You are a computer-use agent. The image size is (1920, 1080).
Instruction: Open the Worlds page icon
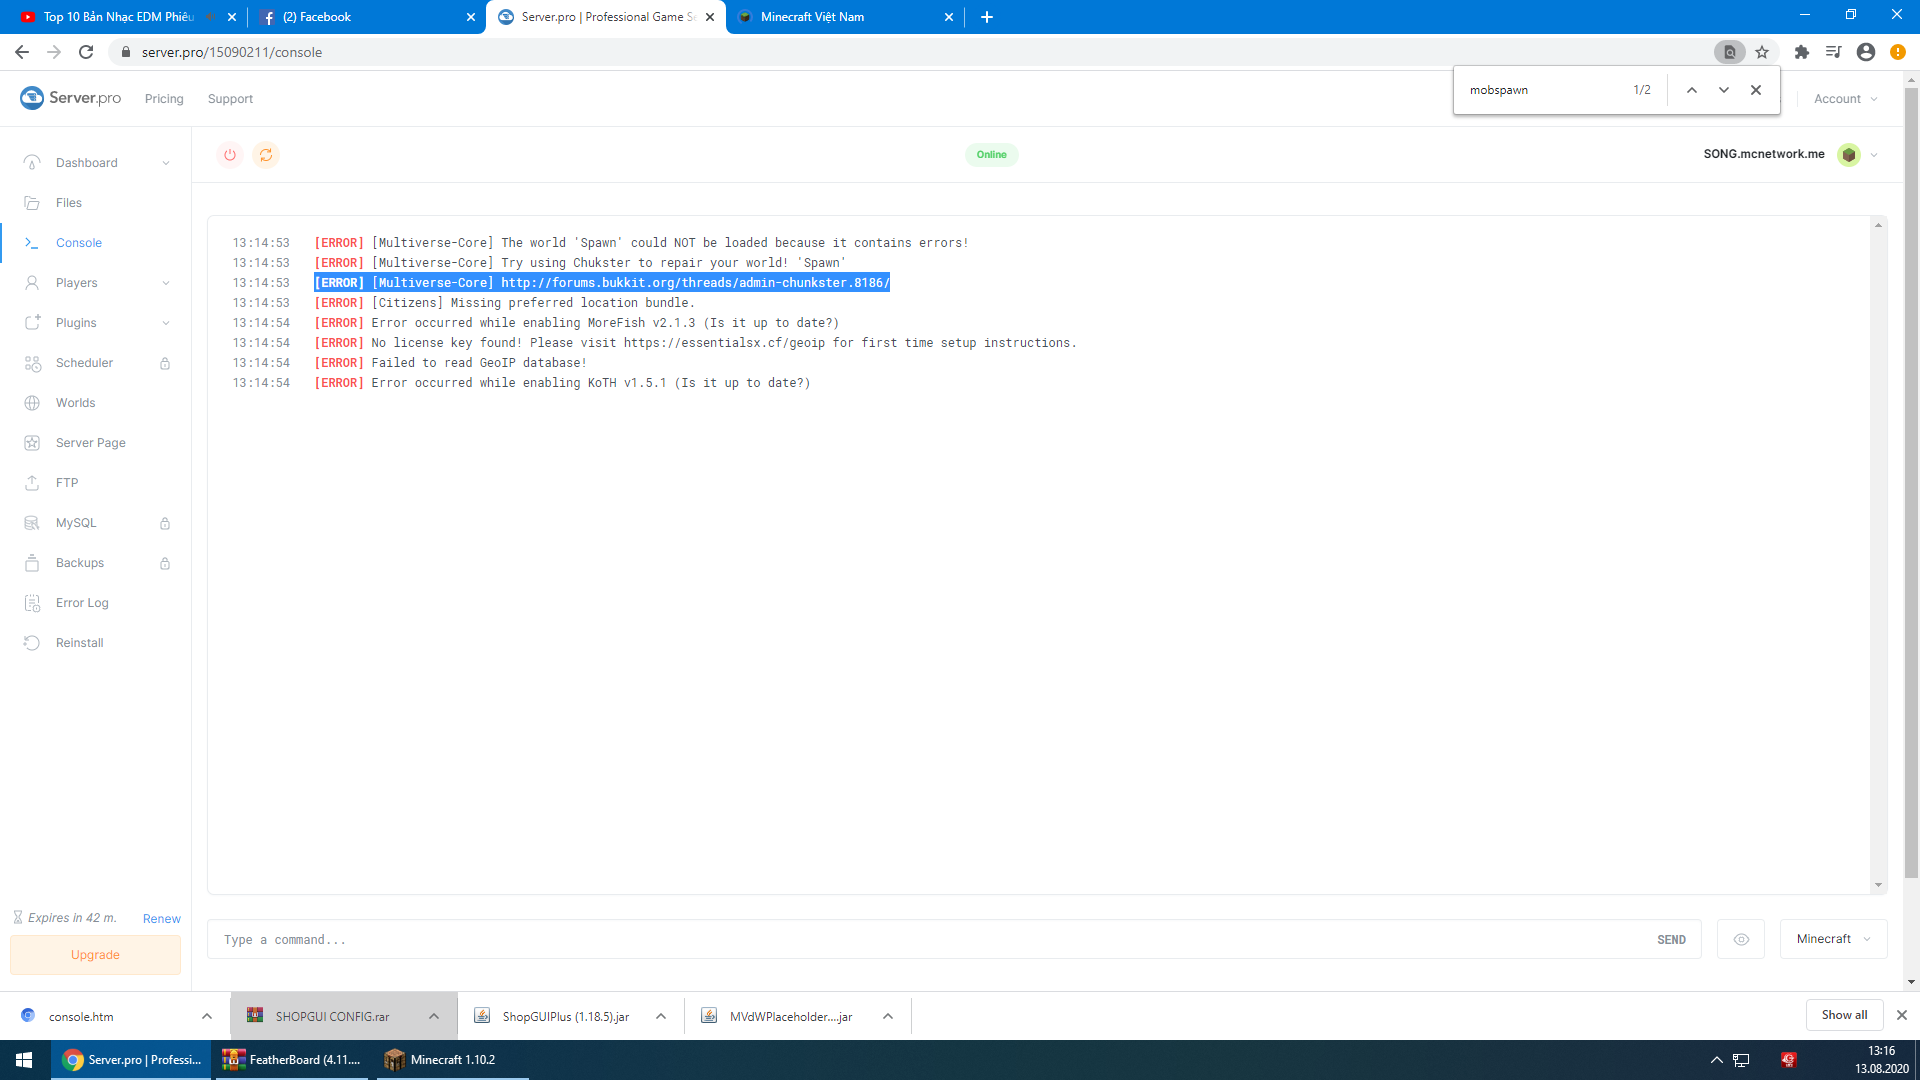pyautogui.click(x=32, y=403)
